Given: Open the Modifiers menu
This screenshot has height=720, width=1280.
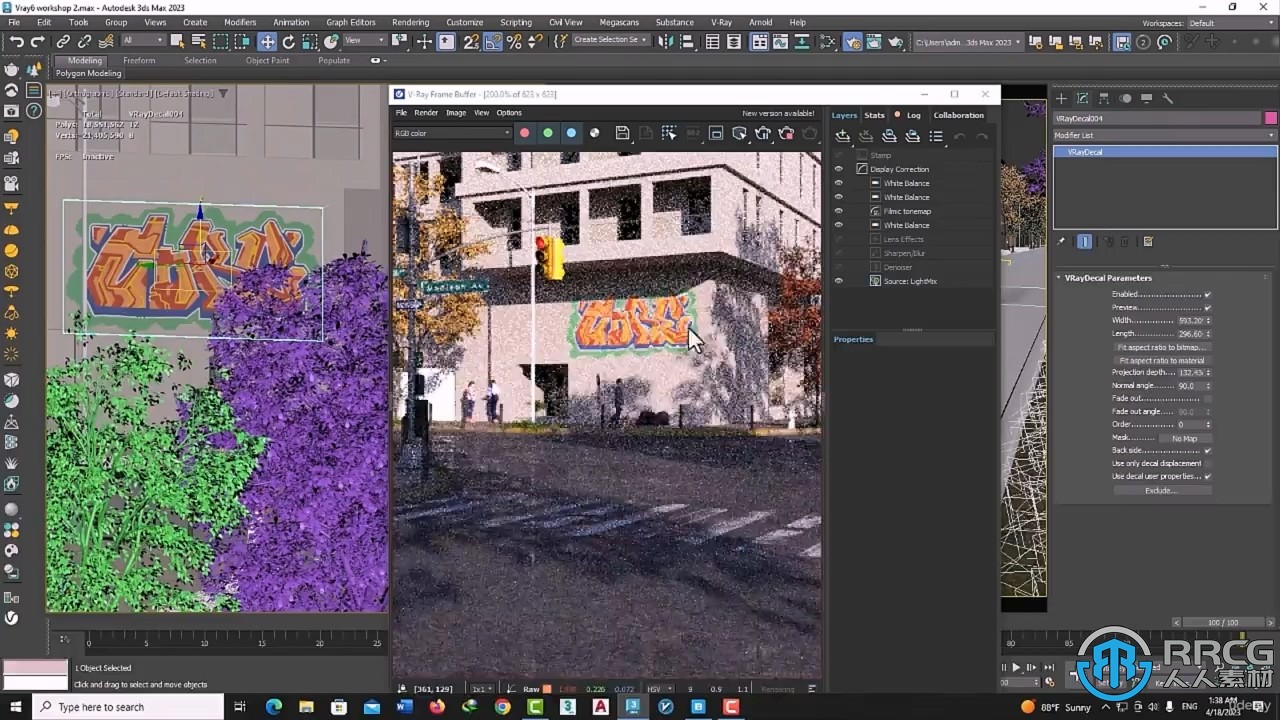Looking at the screenshot, I should point(240,22).
